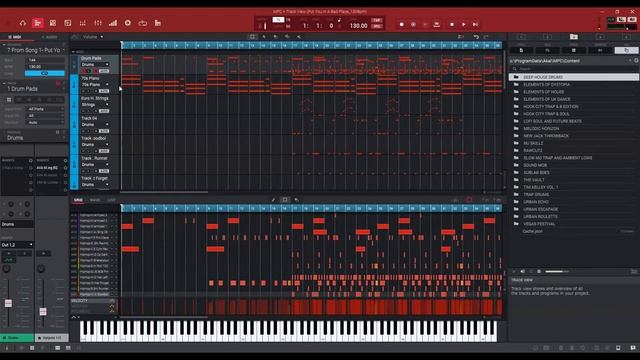Start playback with the play button
The image size is (640, 360).
tap(464, 24)
